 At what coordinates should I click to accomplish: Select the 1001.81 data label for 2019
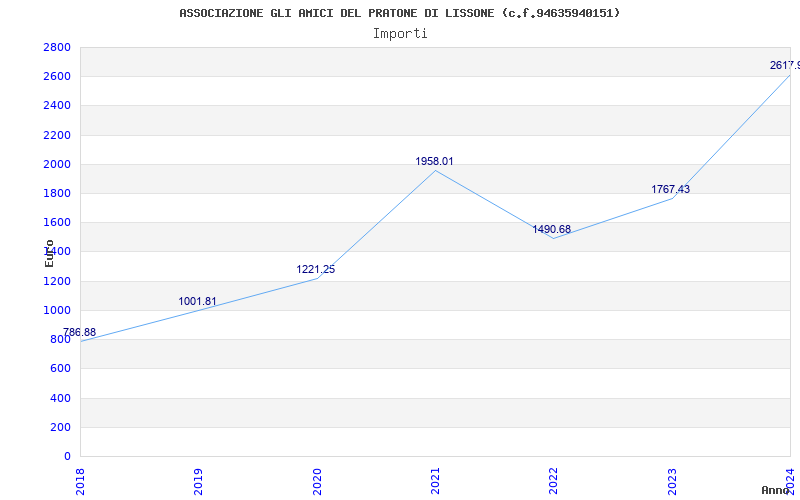[197, 302]
